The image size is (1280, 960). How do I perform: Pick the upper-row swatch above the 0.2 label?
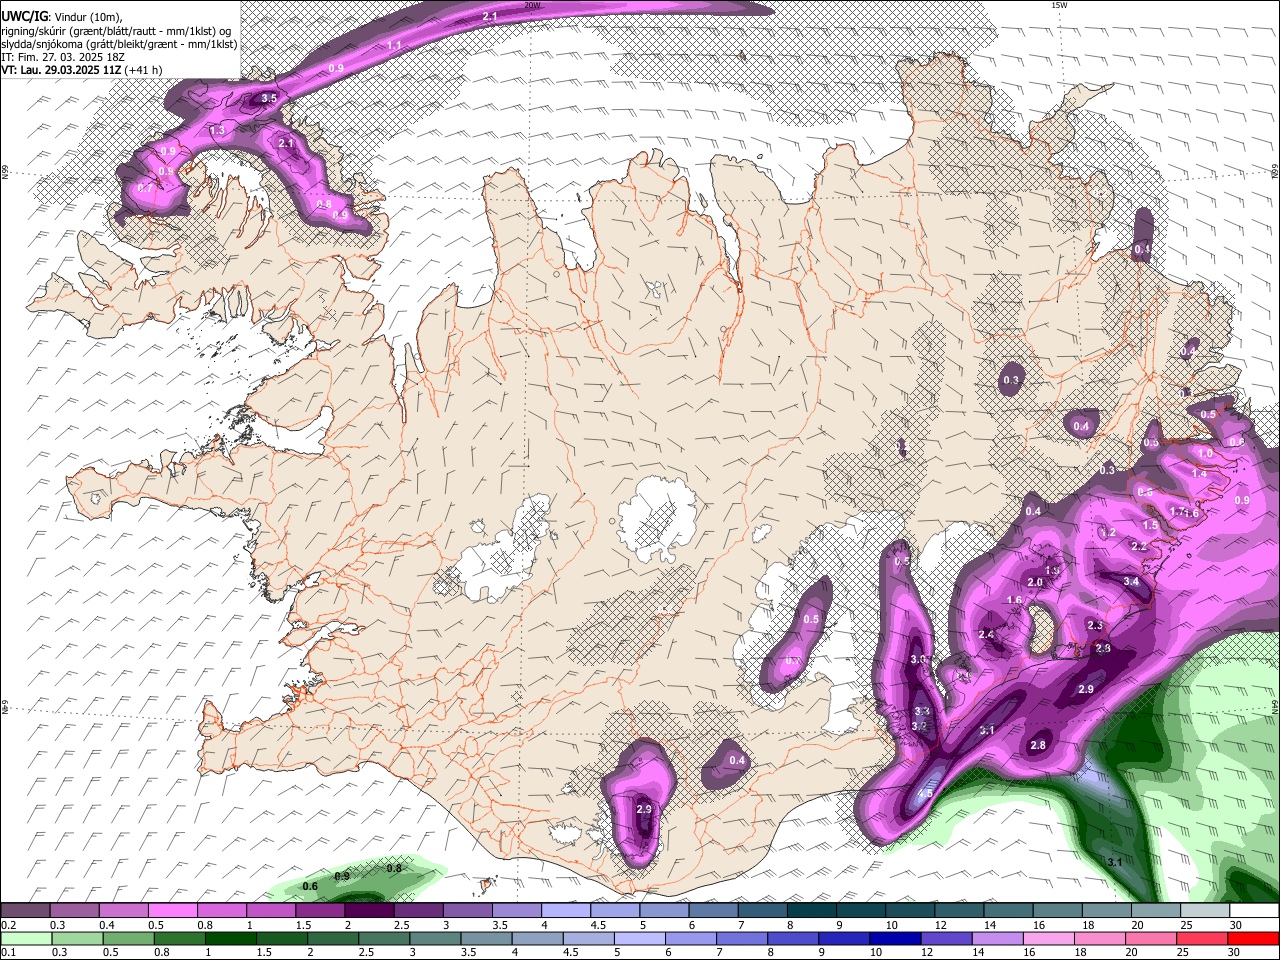(25, 911)
